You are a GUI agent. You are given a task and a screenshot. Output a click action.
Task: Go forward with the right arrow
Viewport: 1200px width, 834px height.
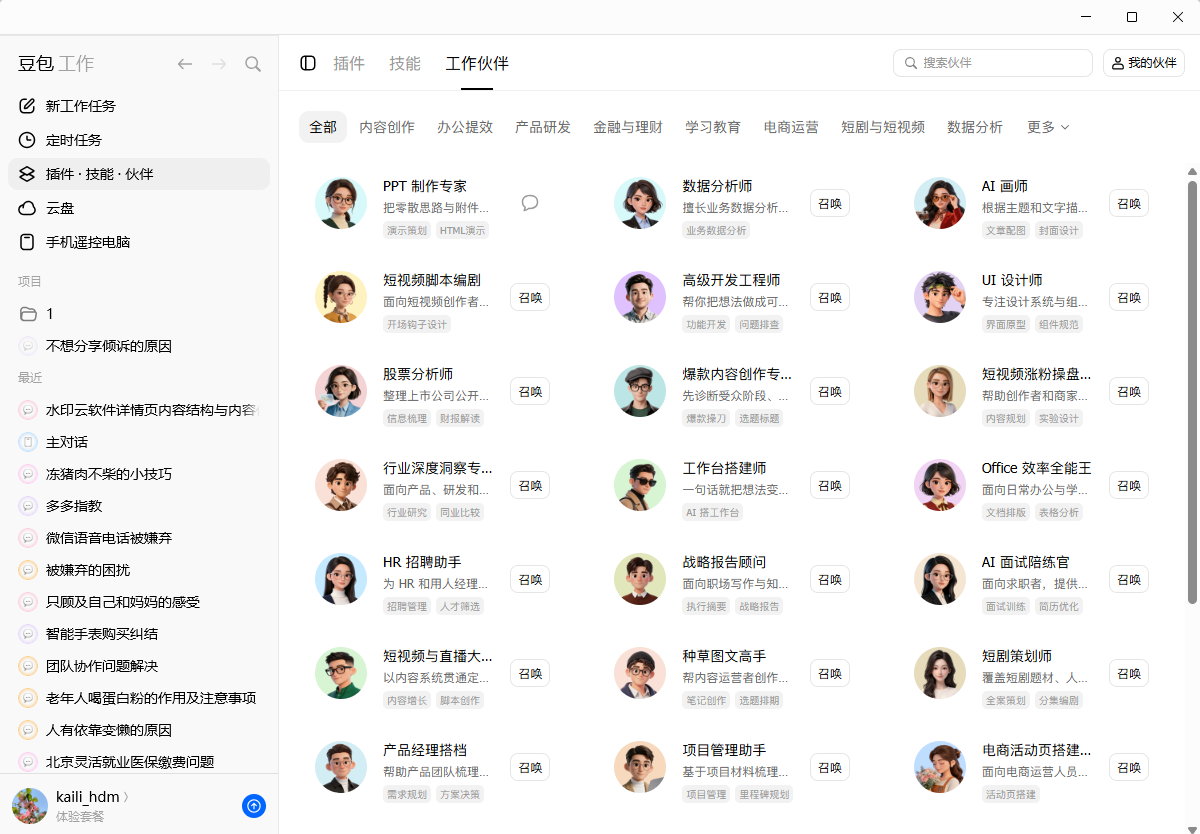(219, 64)
